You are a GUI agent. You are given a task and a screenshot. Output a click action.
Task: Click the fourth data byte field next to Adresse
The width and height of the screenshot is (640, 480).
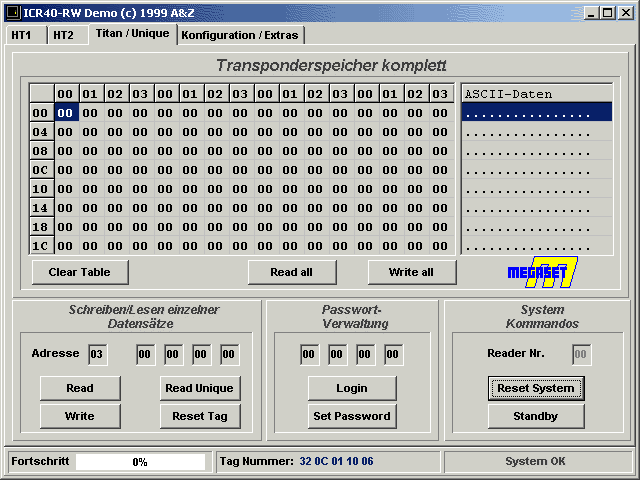click(230, 354)
